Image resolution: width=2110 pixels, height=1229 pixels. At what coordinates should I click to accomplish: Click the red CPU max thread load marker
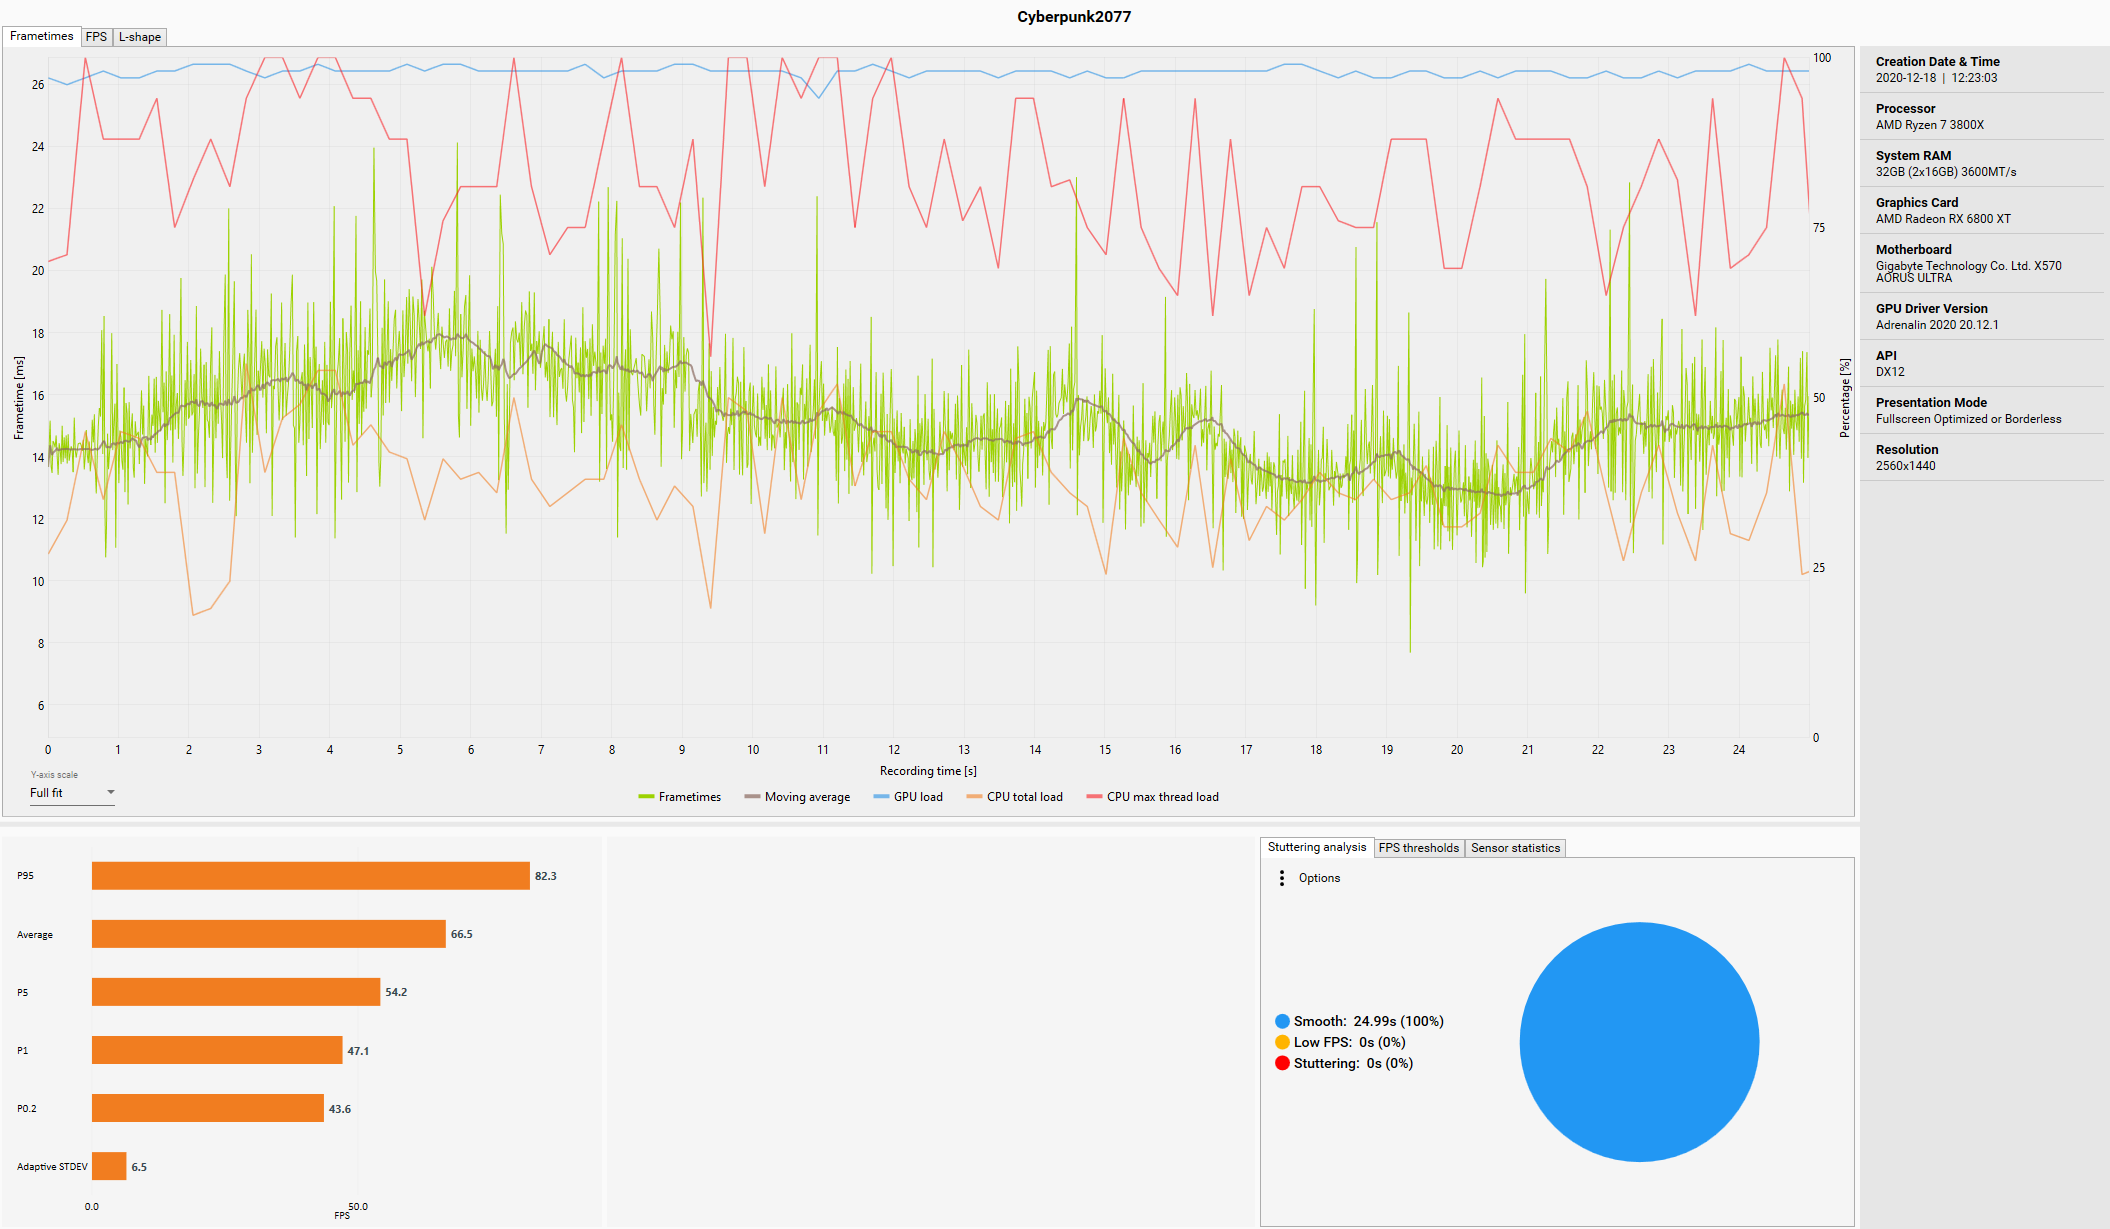point(1094,797)
